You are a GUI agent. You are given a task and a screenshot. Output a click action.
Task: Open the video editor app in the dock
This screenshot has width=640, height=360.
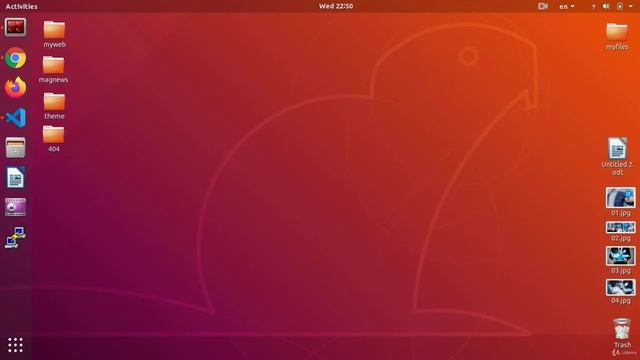16,207
